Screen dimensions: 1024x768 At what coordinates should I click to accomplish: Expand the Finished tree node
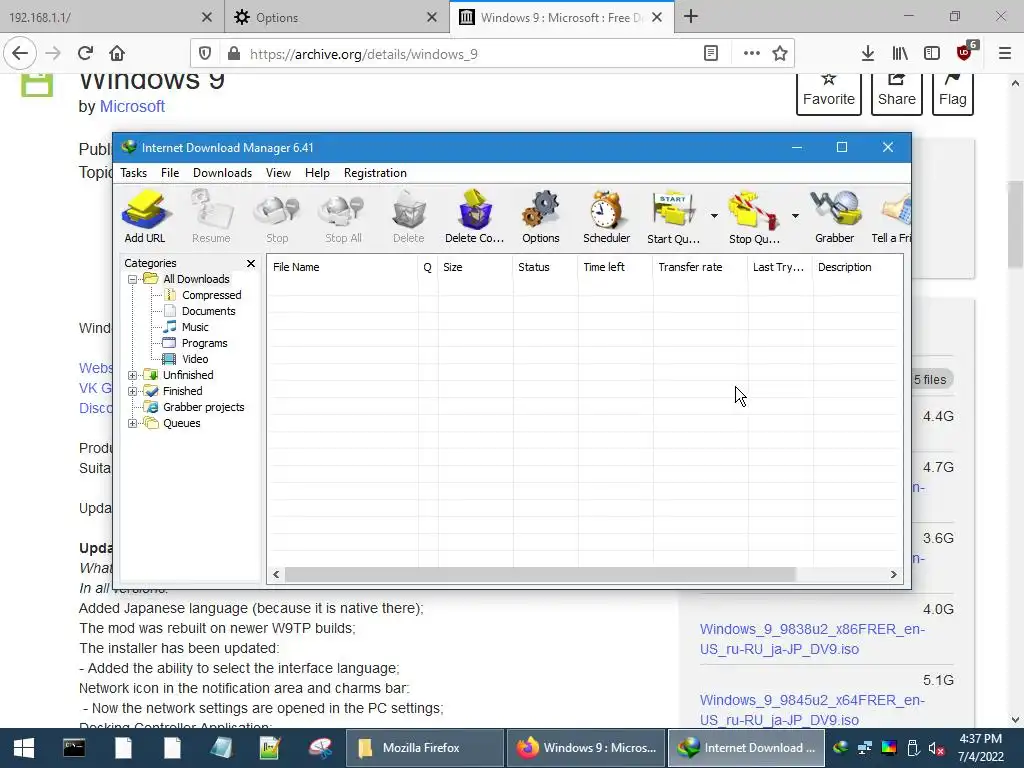(x=133, y=391)
